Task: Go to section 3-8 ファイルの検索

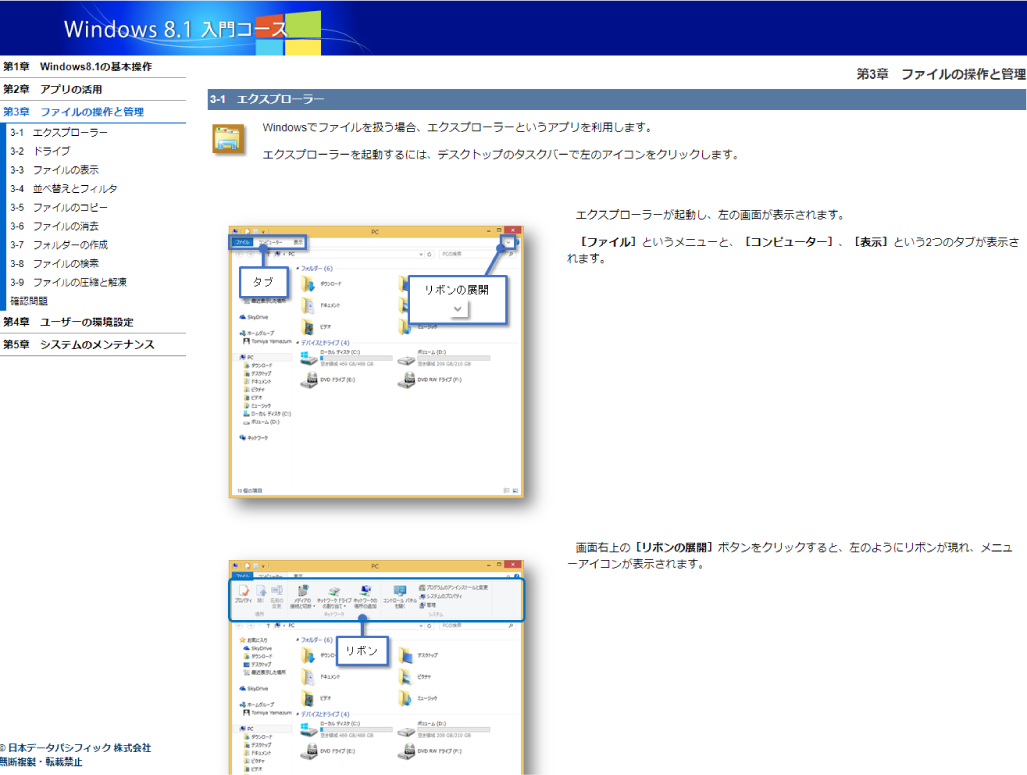Action: 54,263
